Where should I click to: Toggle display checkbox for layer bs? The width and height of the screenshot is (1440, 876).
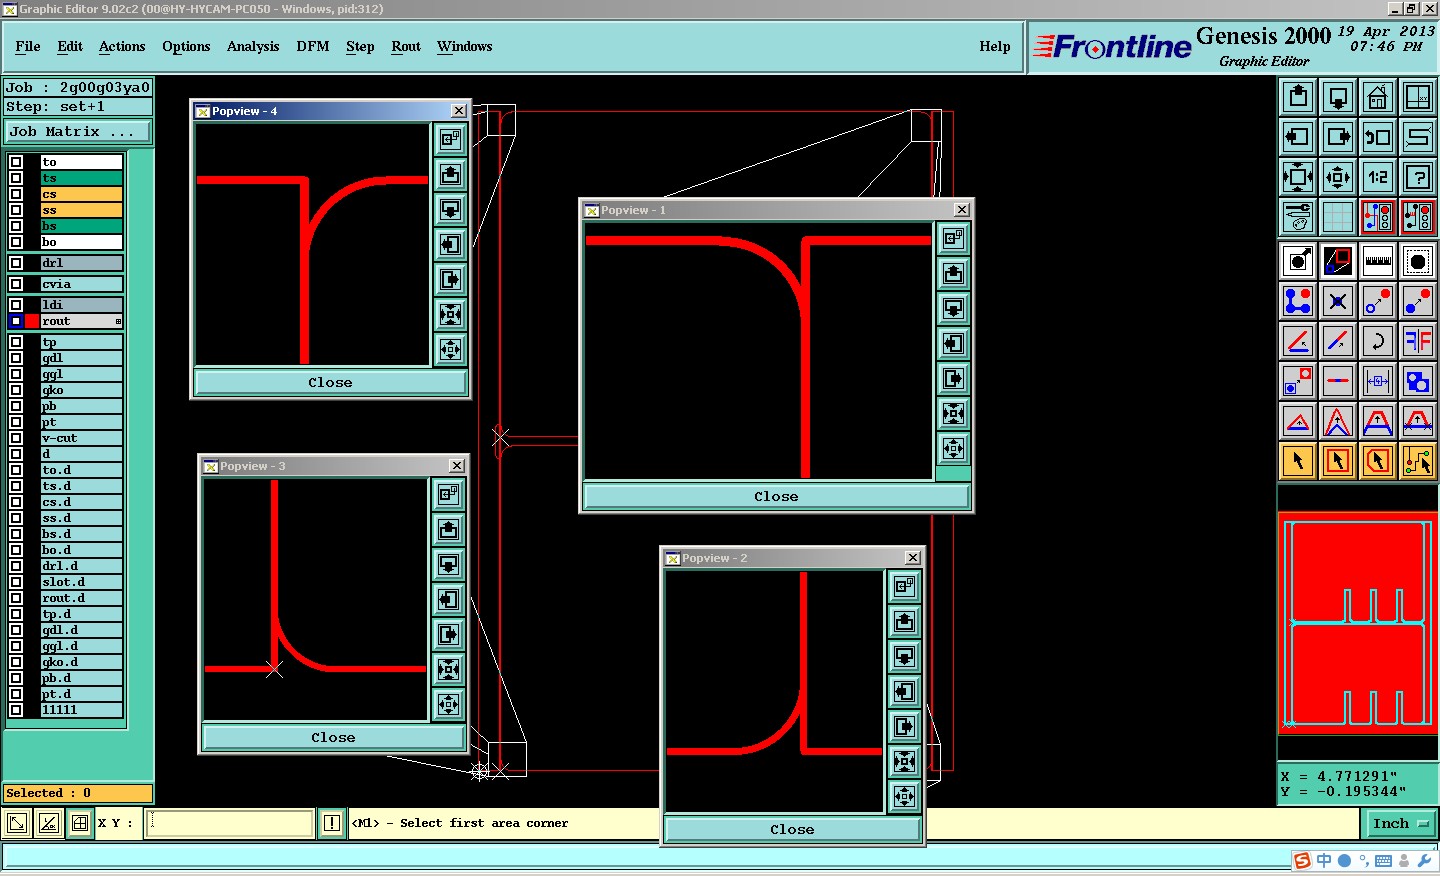click(x=16, y=226)
